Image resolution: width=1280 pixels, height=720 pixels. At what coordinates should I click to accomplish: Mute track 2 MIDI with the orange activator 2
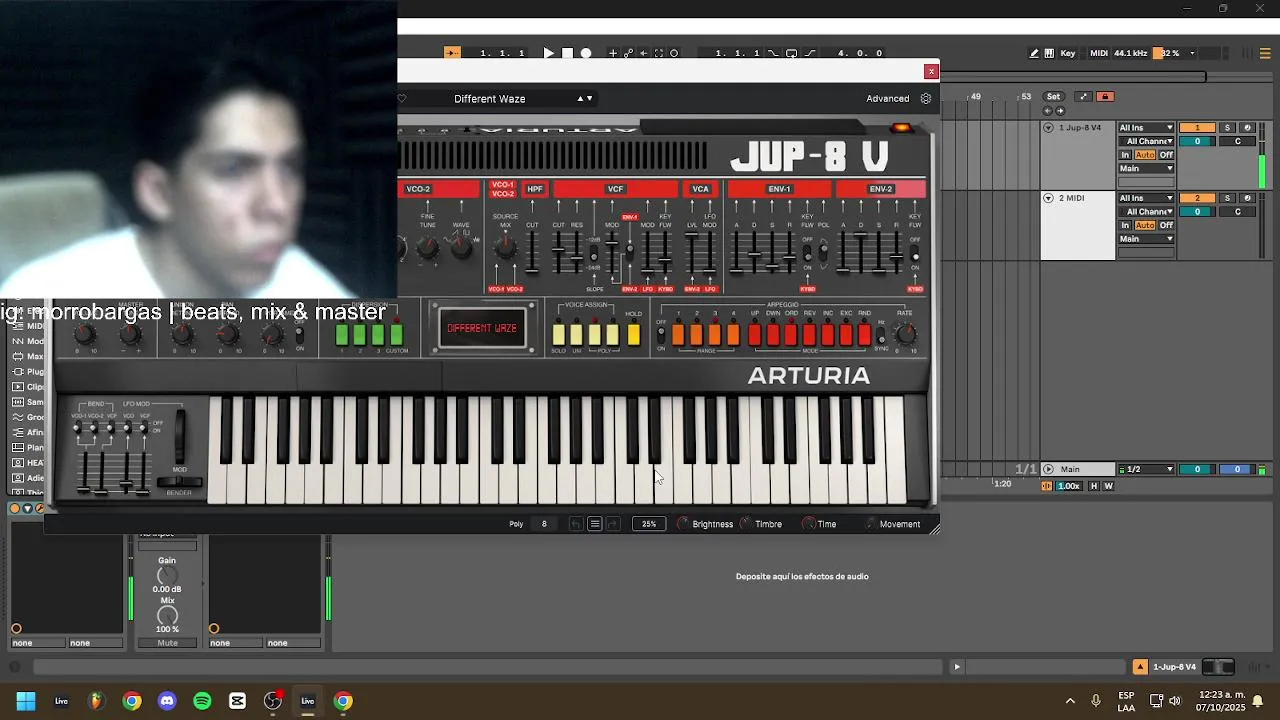pyautogui.click(x=1197, y=198)
